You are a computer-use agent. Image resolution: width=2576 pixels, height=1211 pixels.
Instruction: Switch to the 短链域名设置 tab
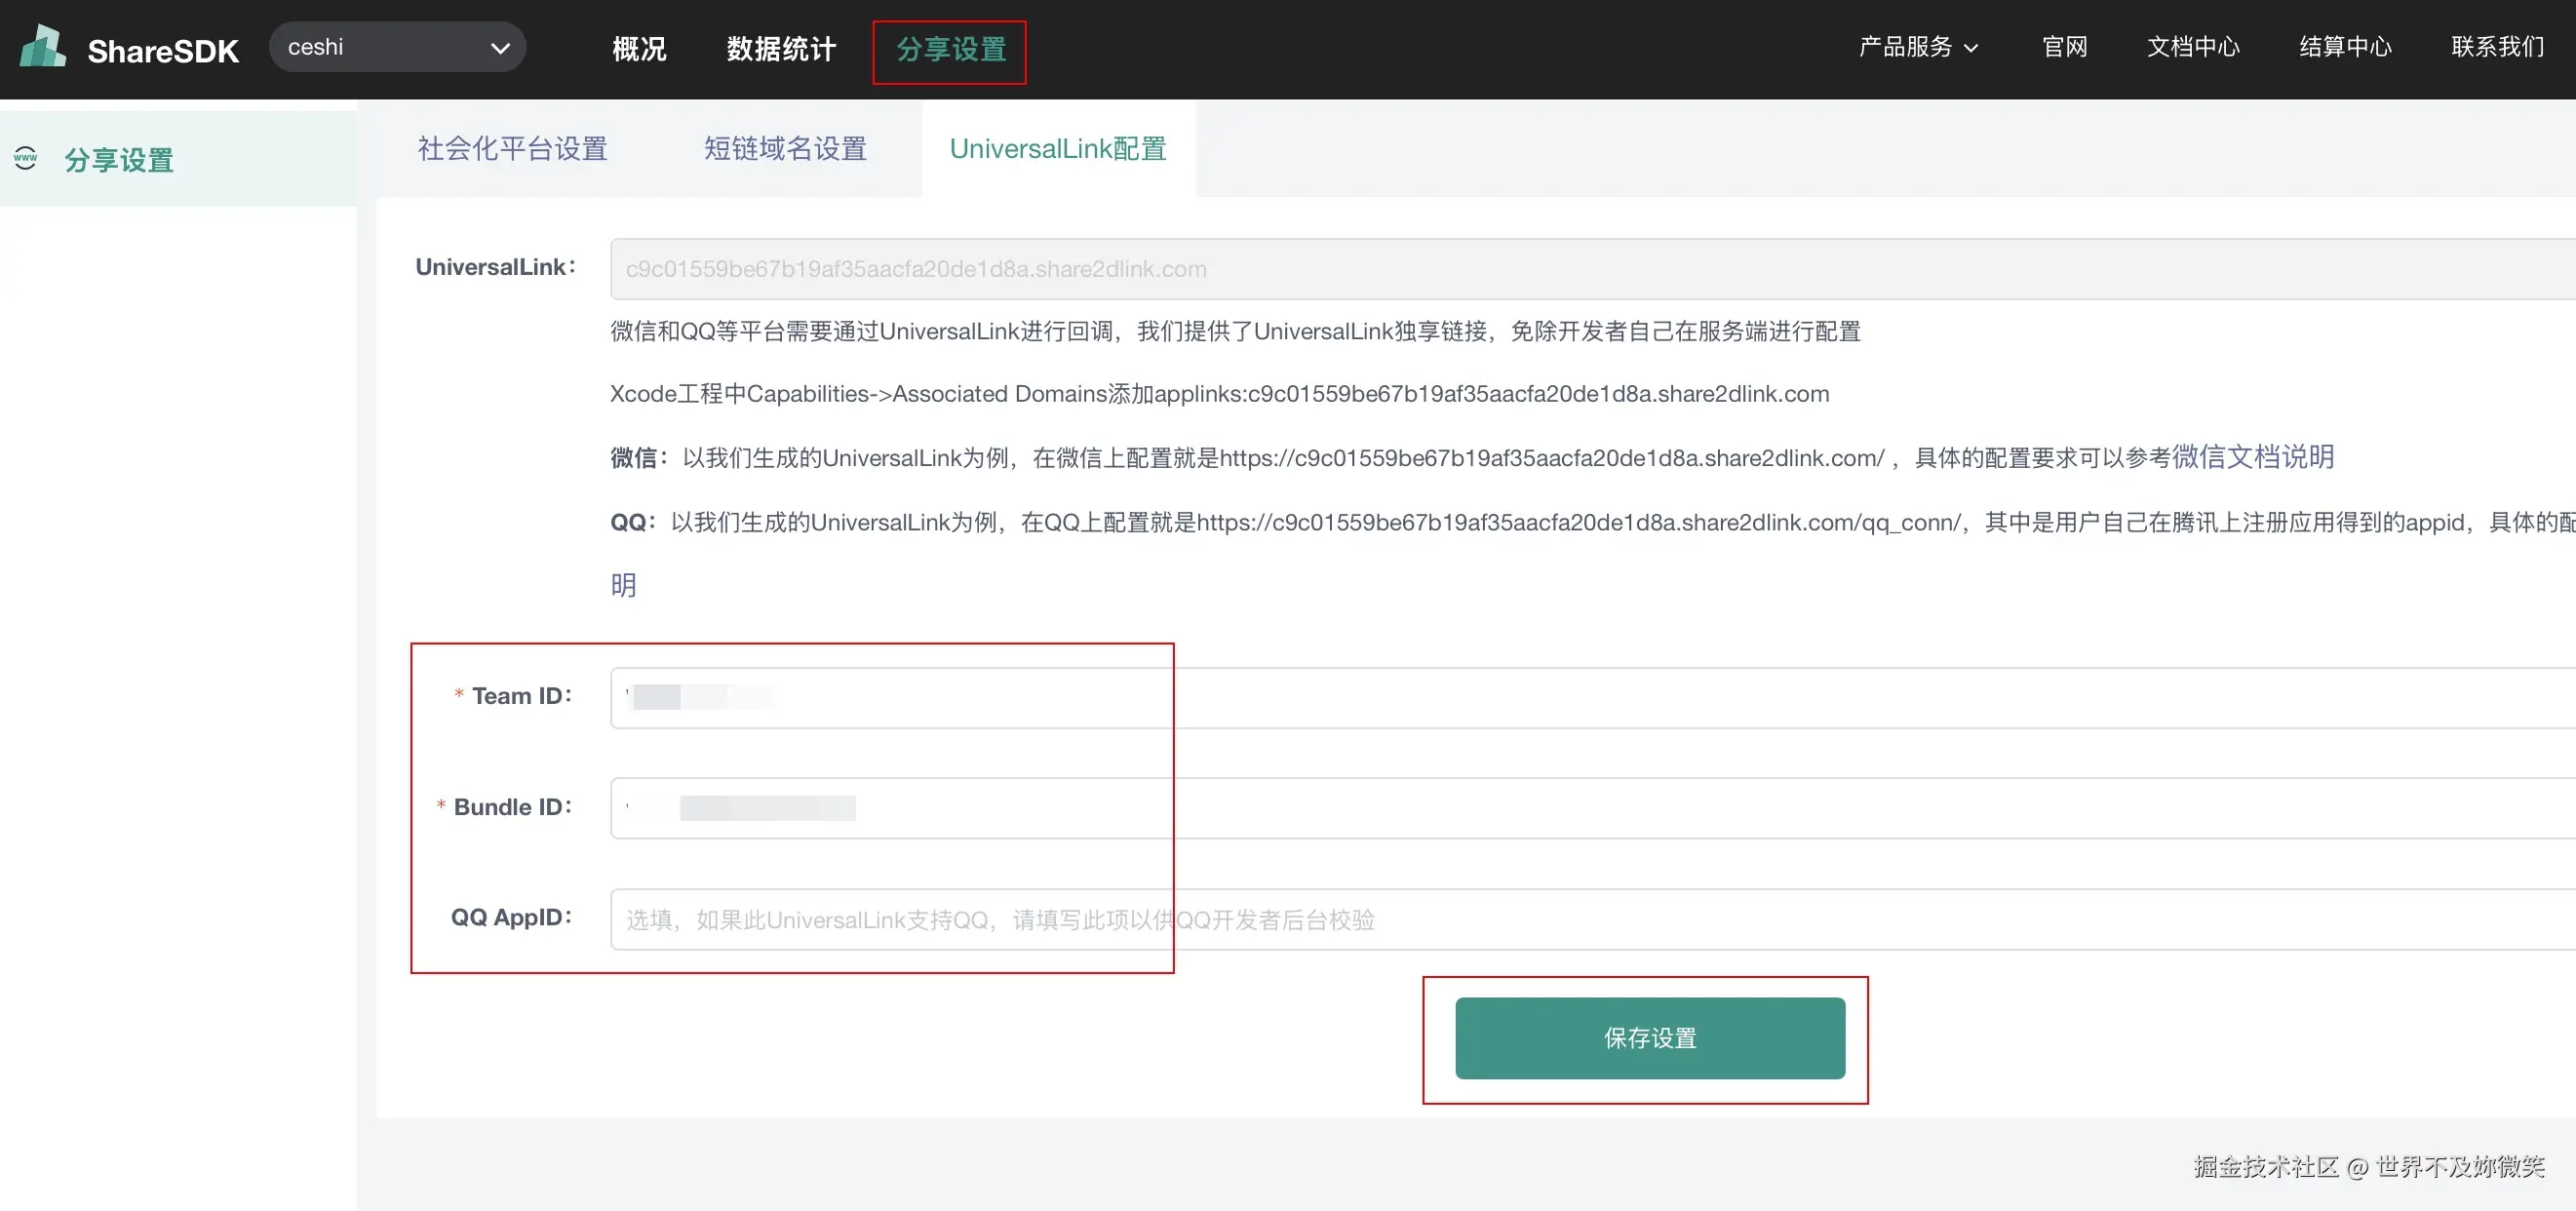pyautogui.click(x=785, y=148)
